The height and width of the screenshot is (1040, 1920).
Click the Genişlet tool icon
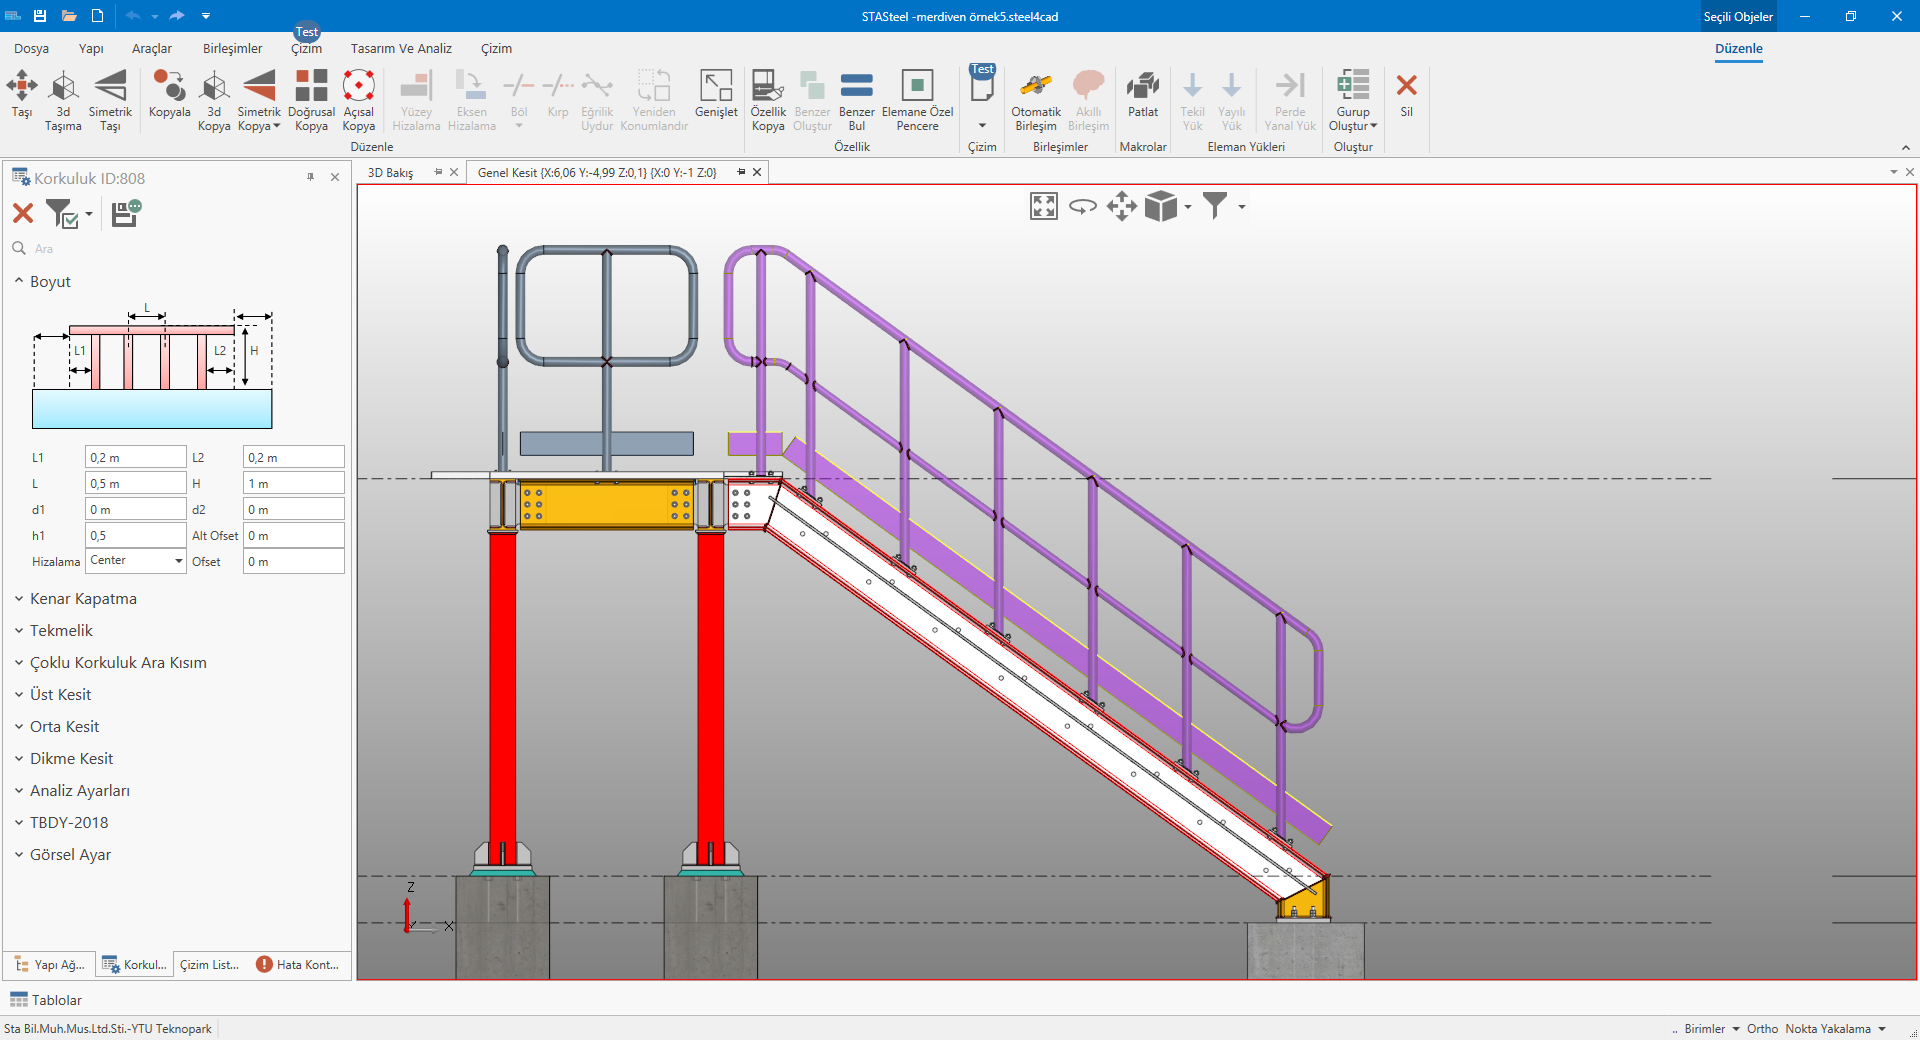coord(716,88)
